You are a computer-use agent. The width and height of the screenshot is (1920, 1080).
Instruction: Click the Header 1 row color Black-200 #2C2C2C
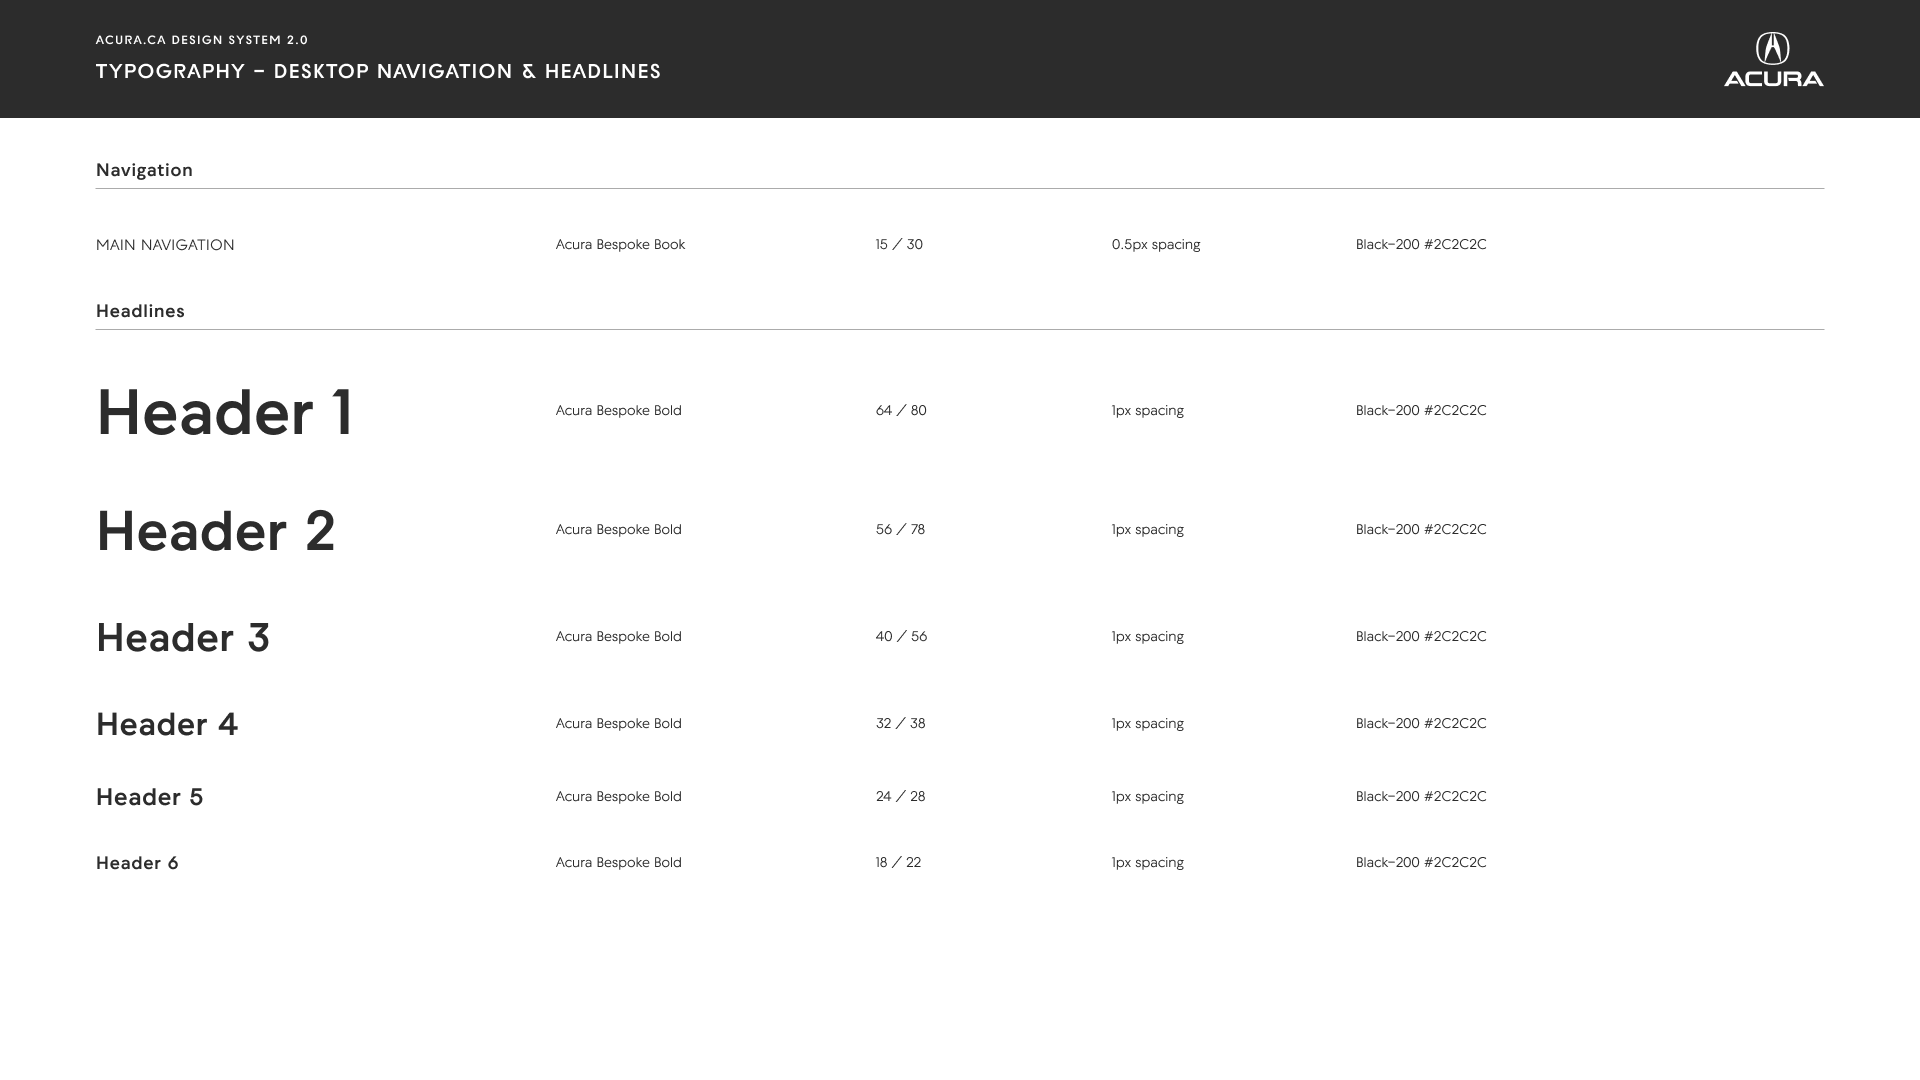[1421, 411]
